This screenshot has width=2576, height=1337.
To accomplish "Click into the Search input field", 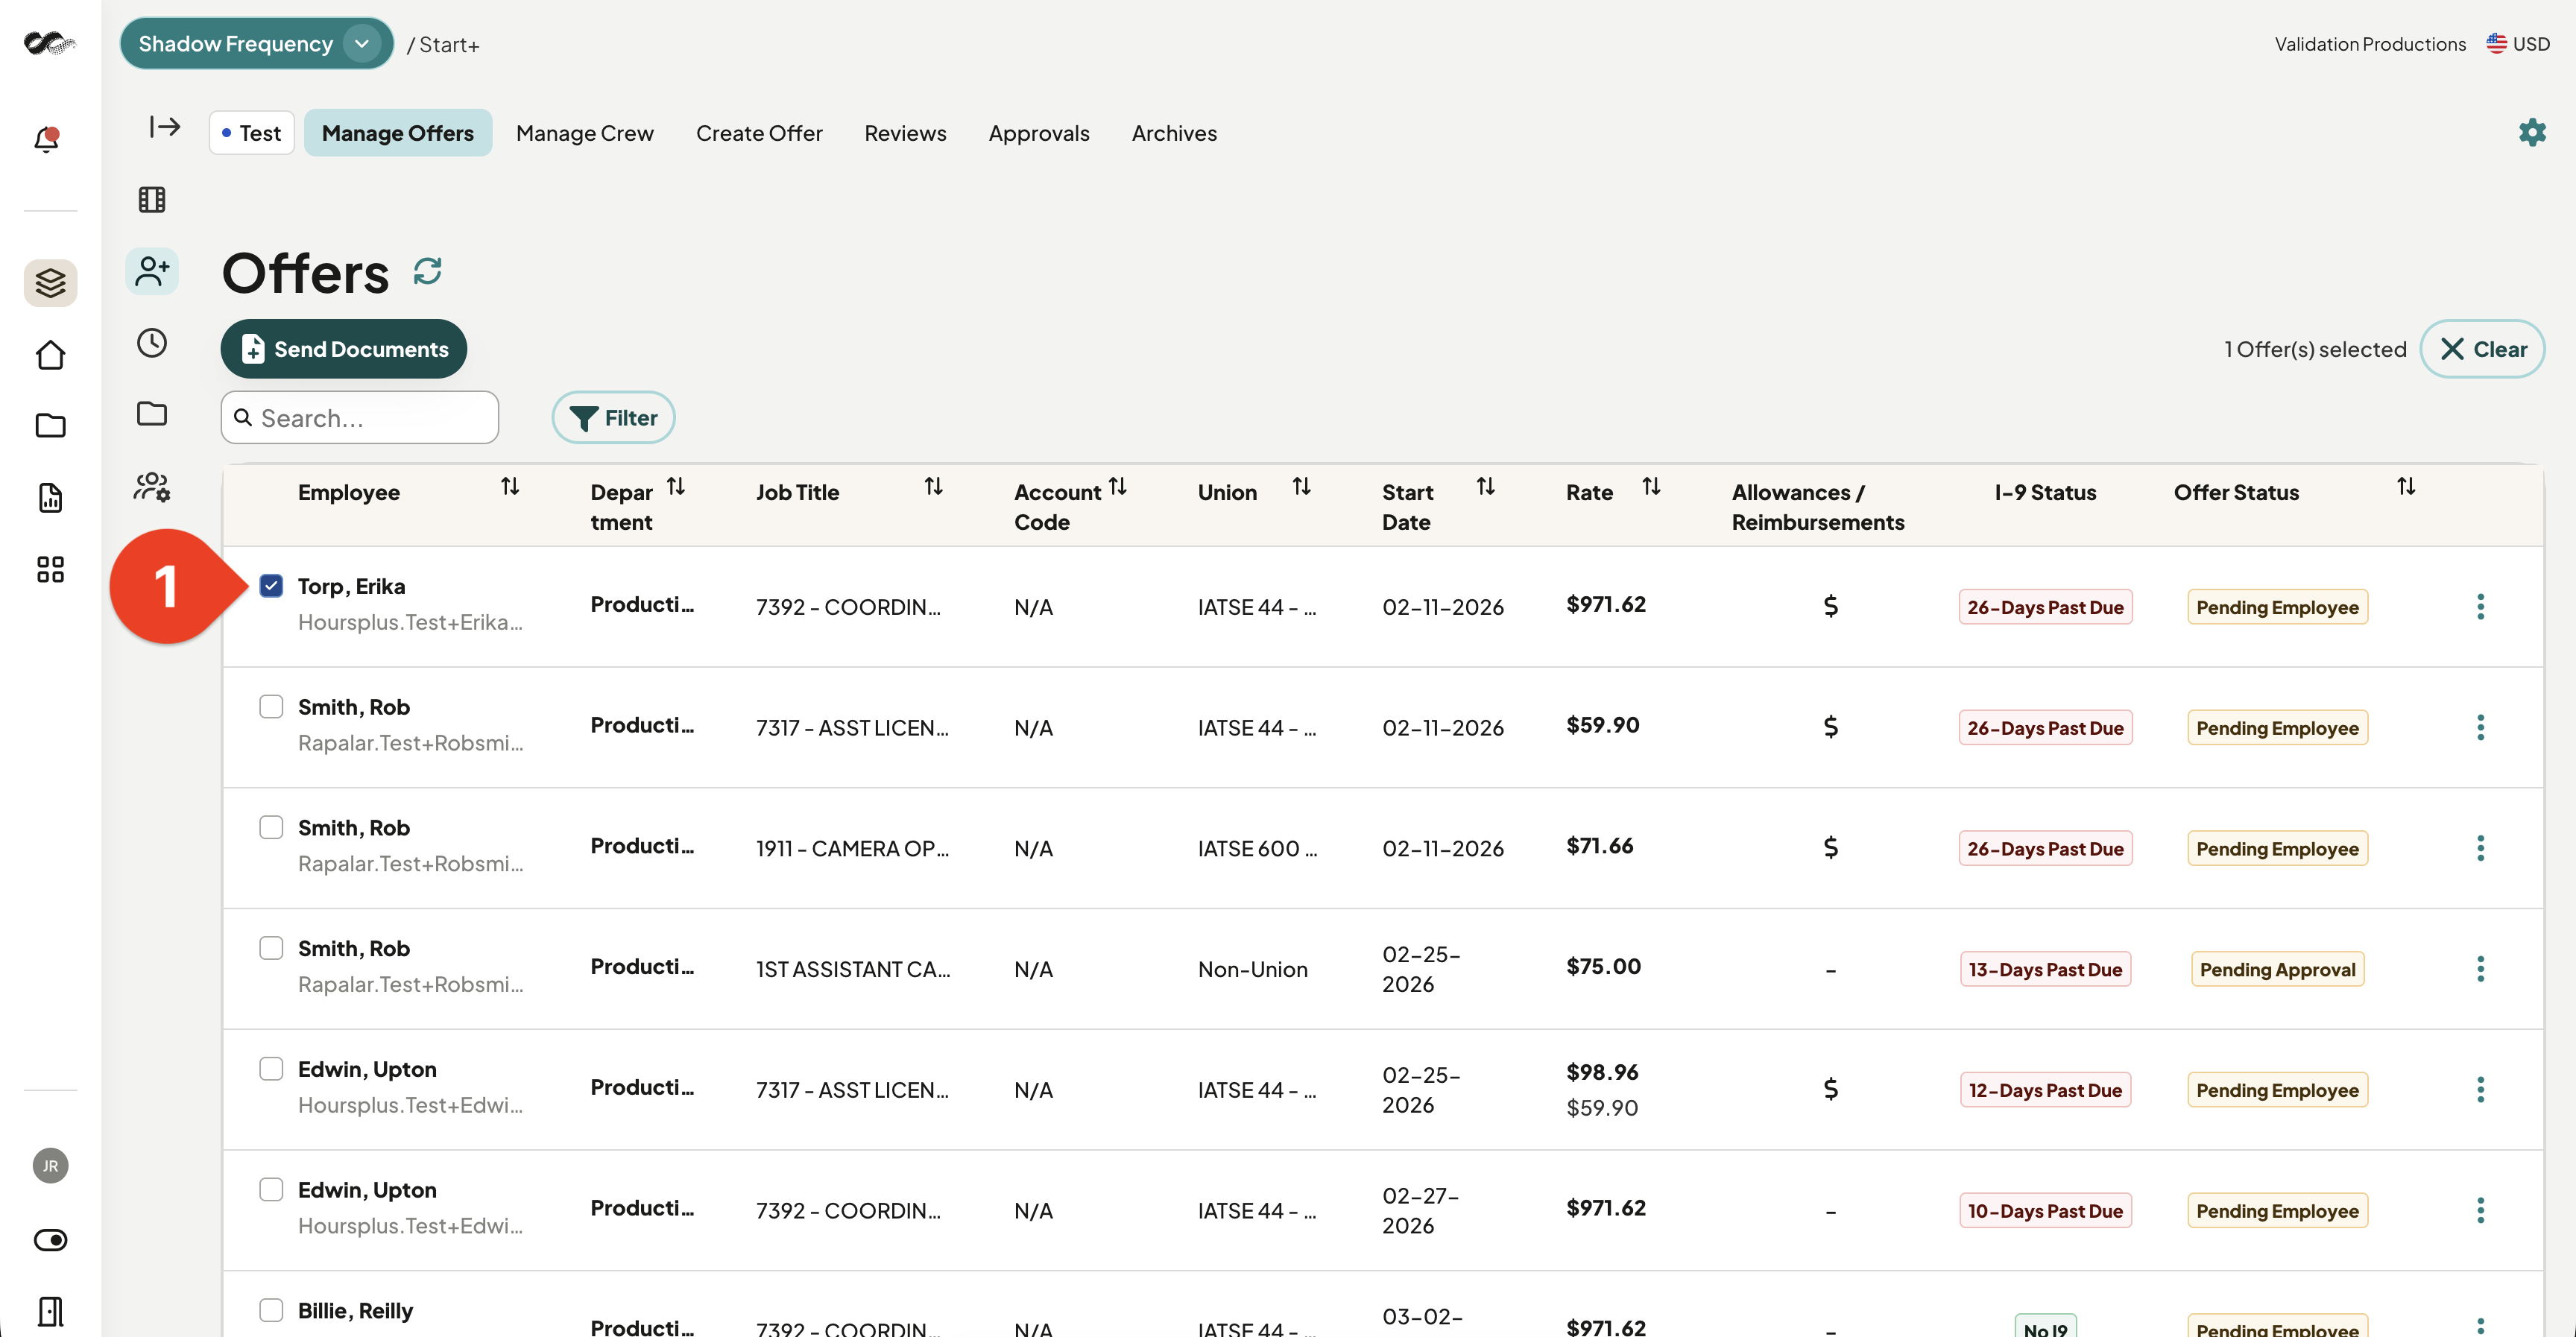I will point(360,418).
